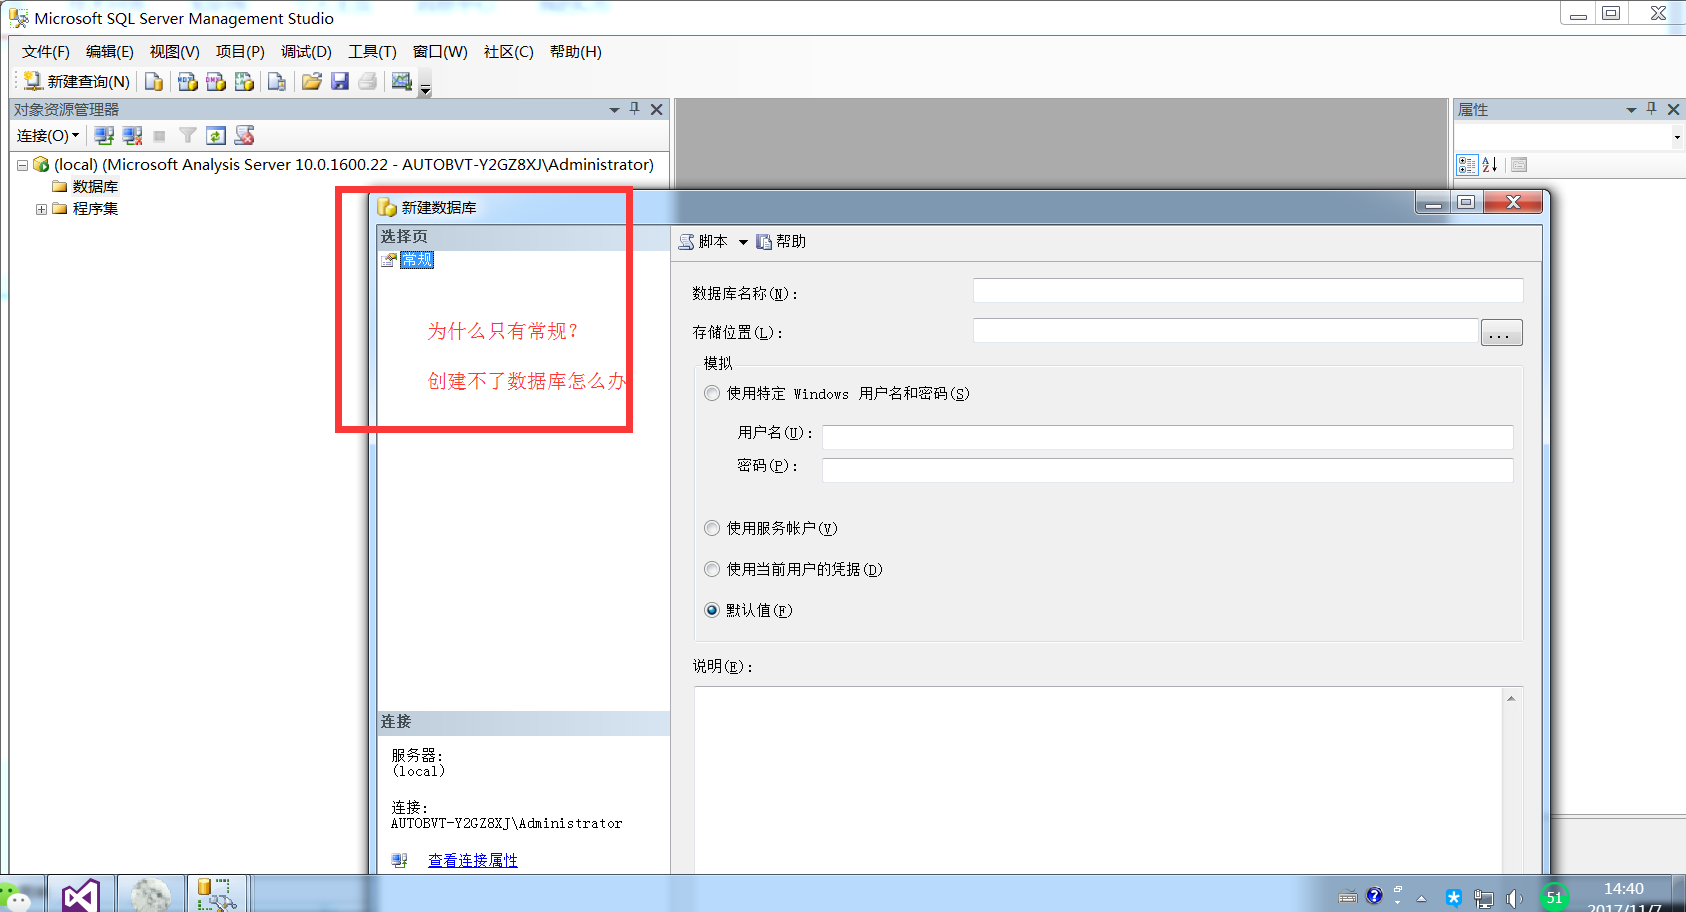
Task: Click the volume speaker icon in system tray
Action: 1514,898
